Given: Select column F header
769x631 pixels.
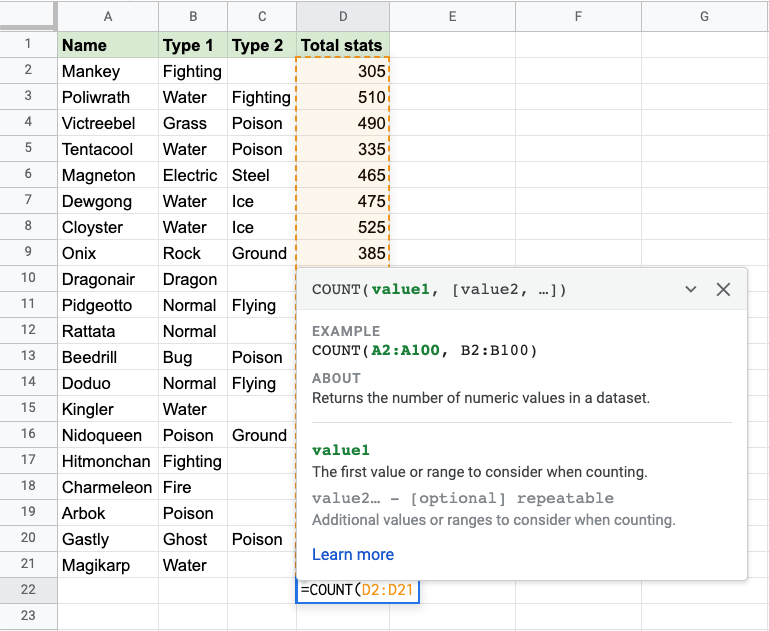Looking at the screenshot, I should pyautogui.click(x=578, y=16).
